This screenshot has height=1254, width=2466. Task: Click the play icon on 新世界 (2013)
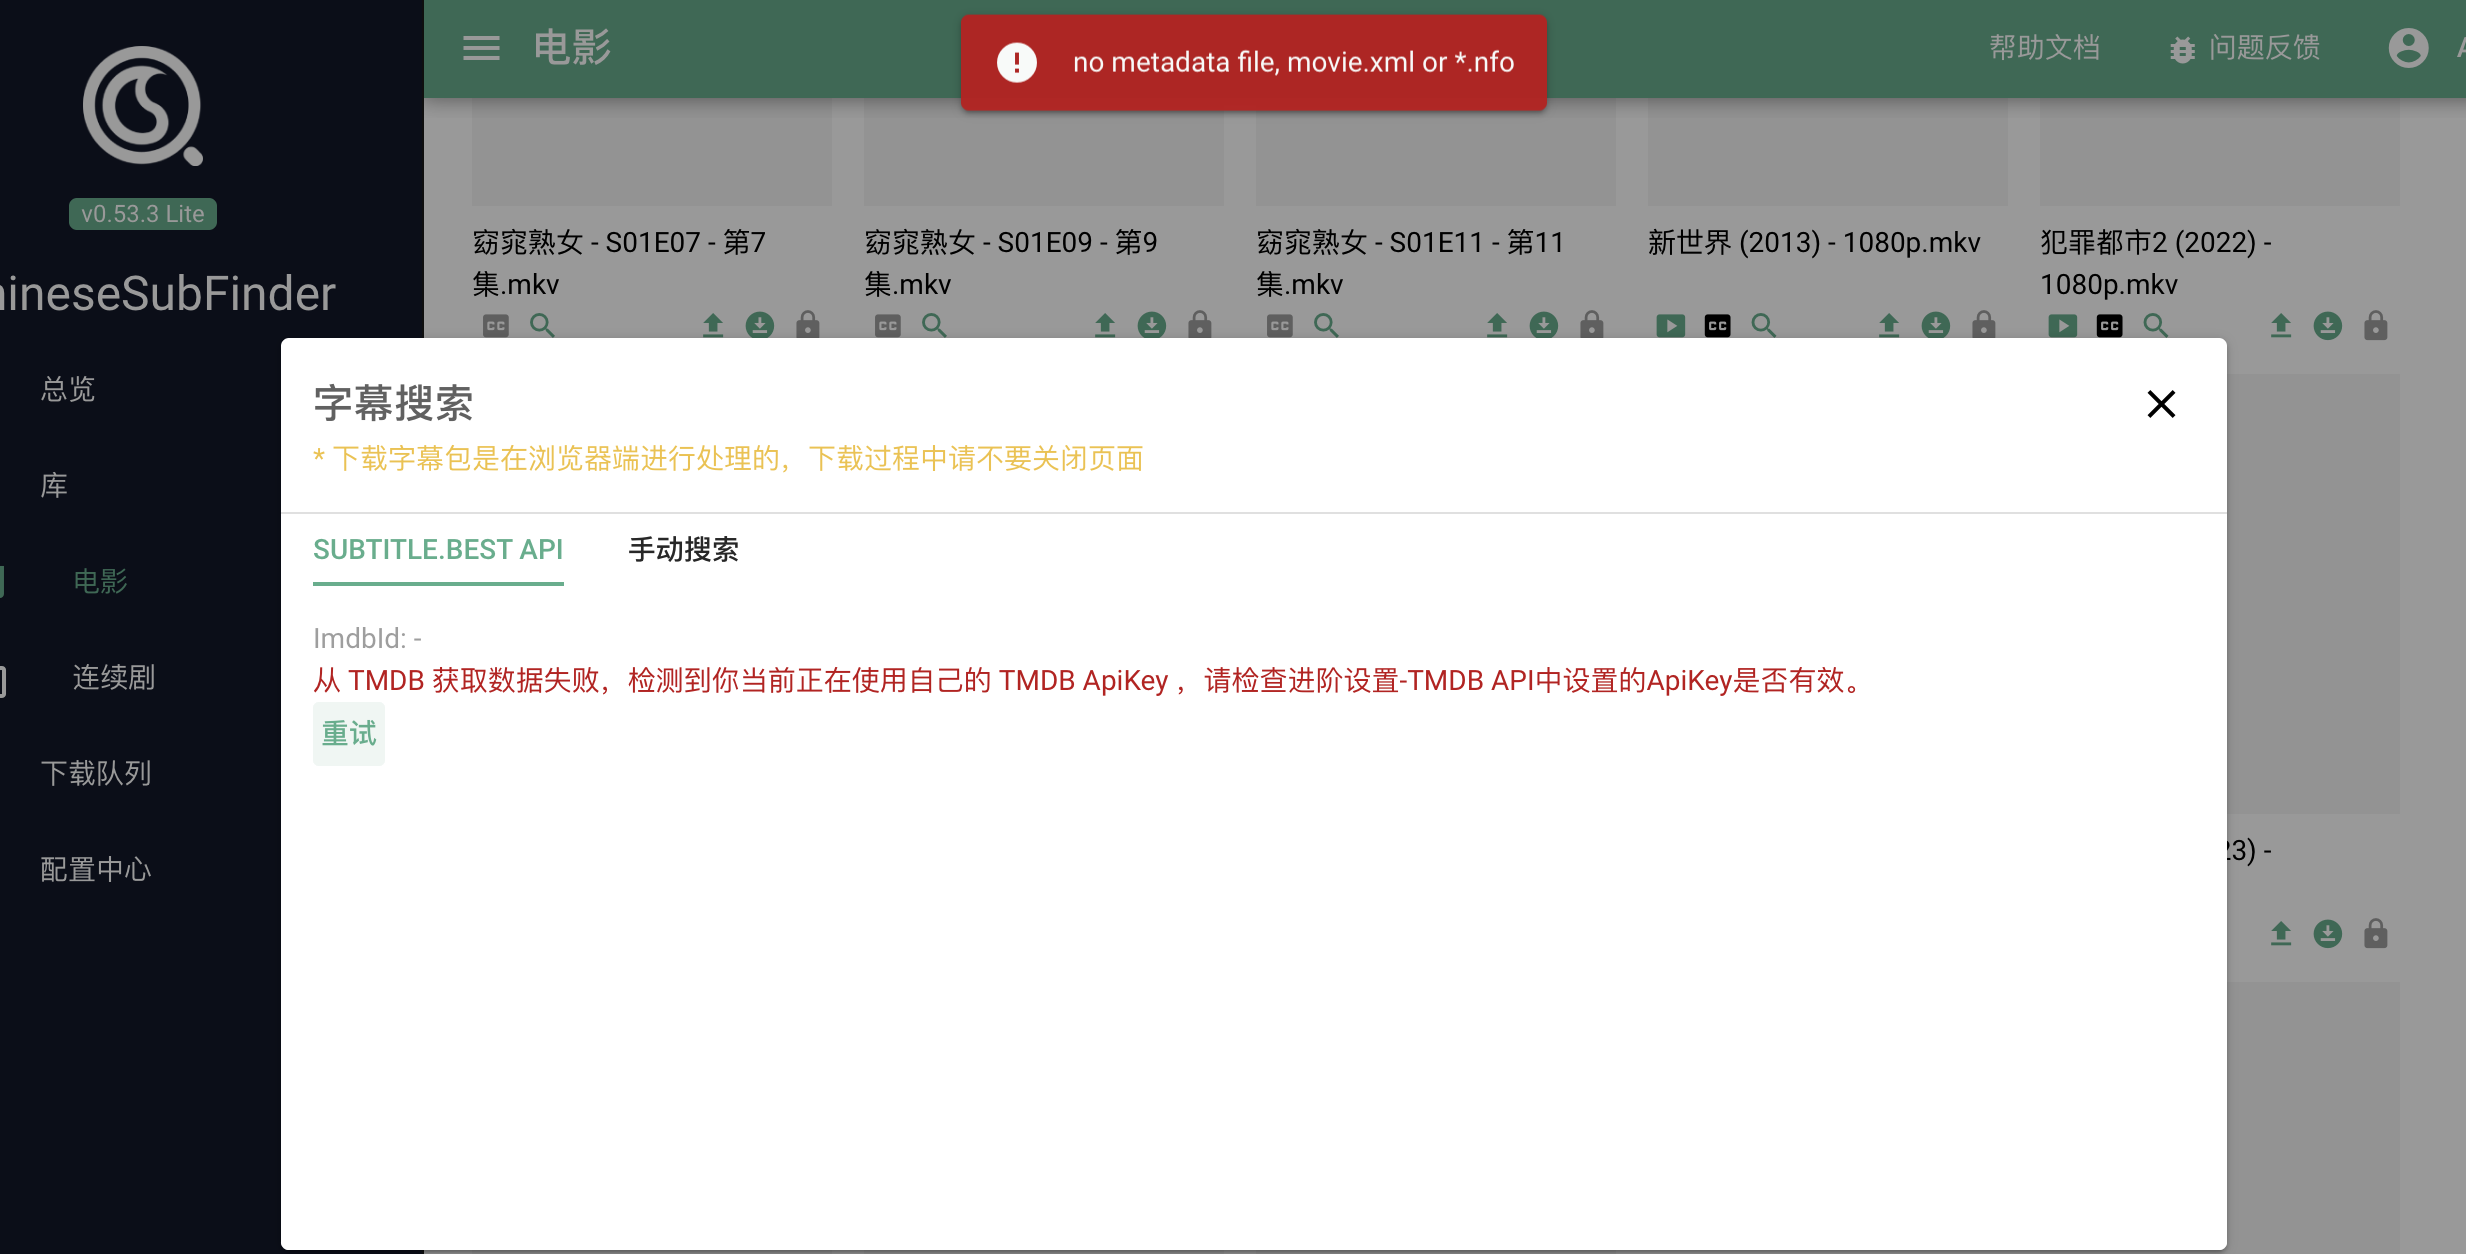click(x=1669, y=325)
